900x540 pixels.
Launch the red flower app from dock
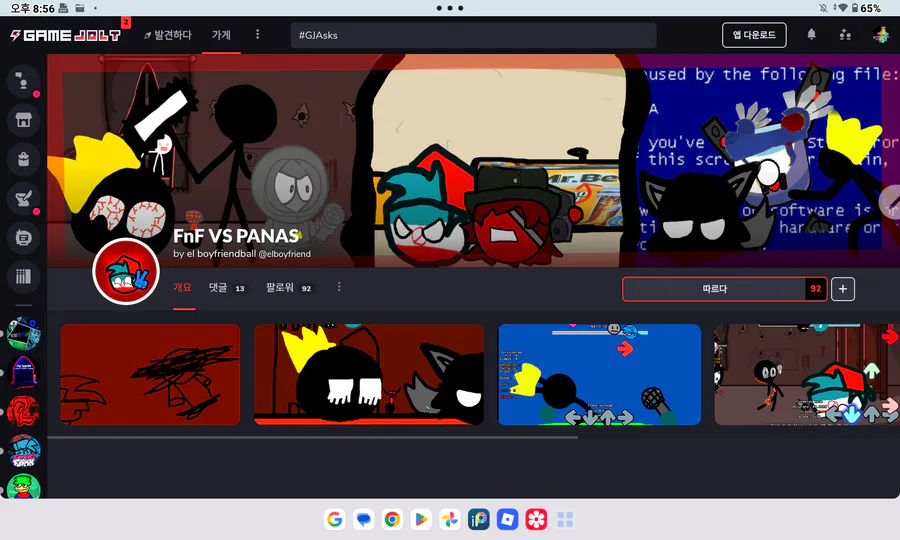[x=536, y=519]
